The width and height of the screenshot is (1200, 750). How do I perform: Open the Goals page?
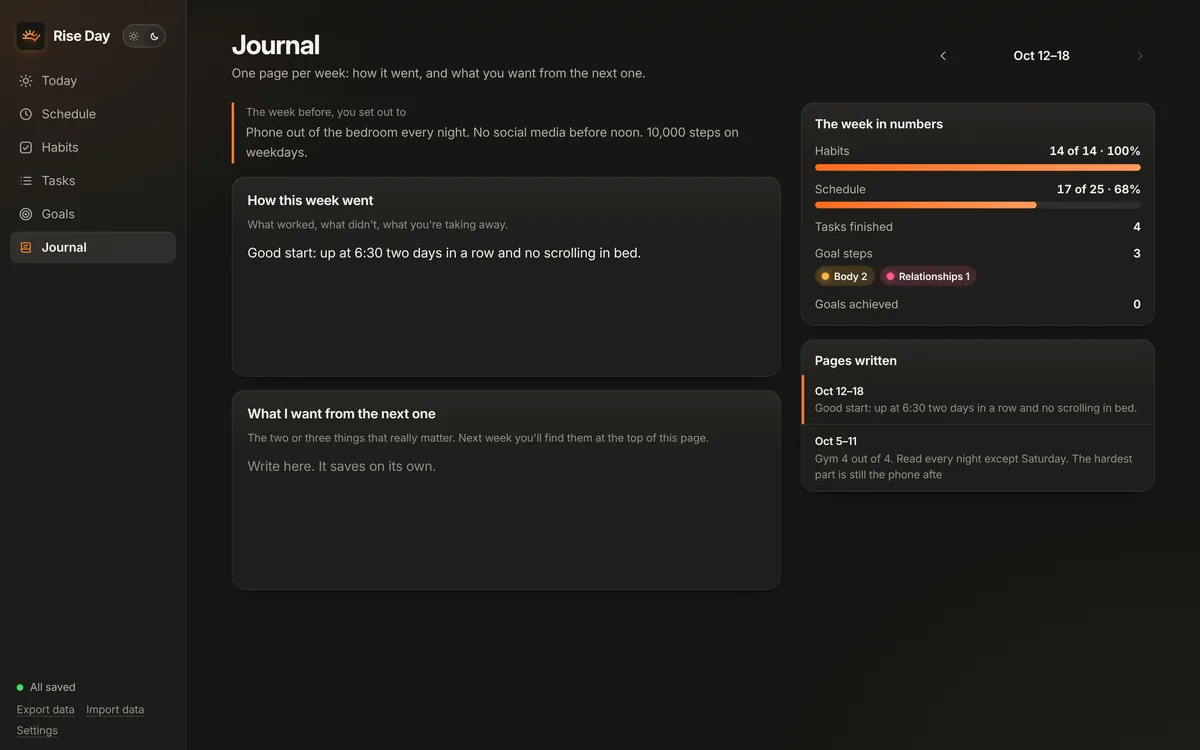click(93, 214)
